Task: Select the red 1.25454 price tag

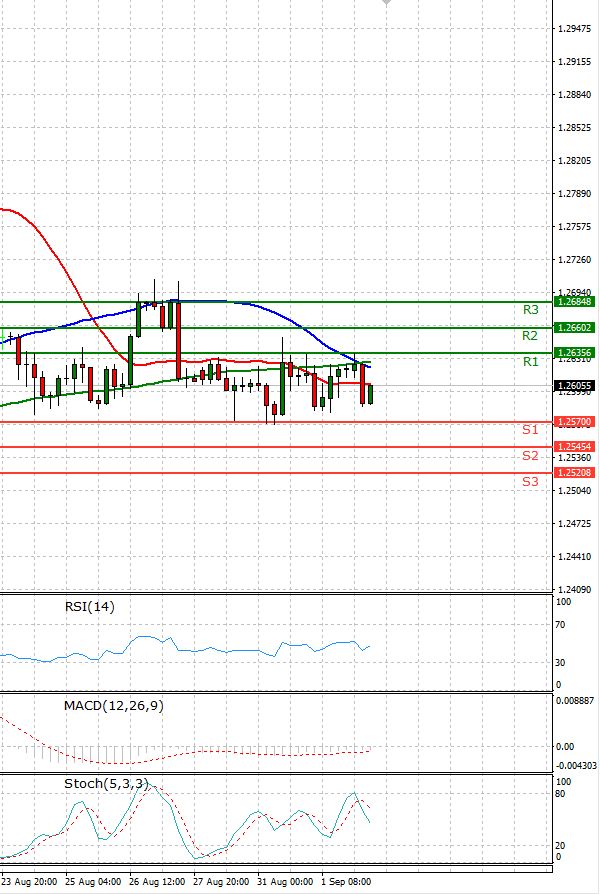Action: [x=574, y=446]
